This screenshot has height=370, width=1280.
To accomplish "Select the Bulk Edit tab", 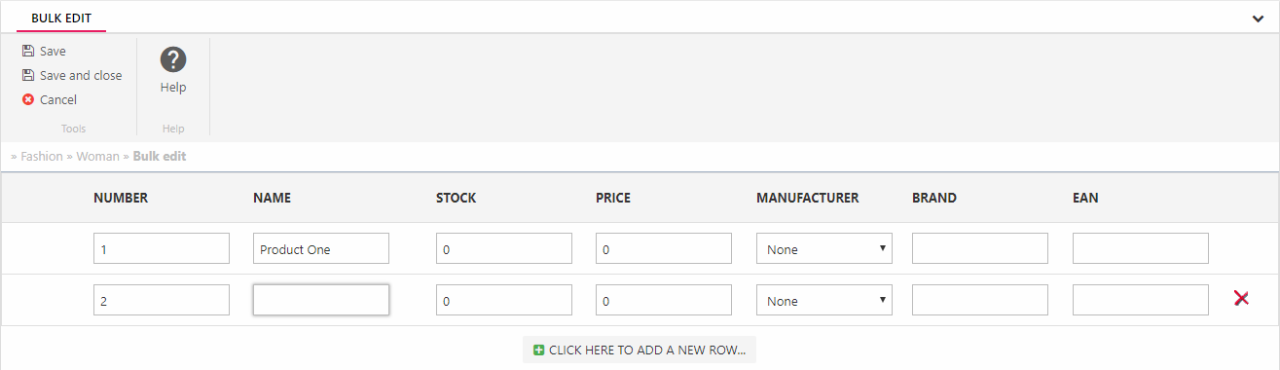I will coord(61,18).
